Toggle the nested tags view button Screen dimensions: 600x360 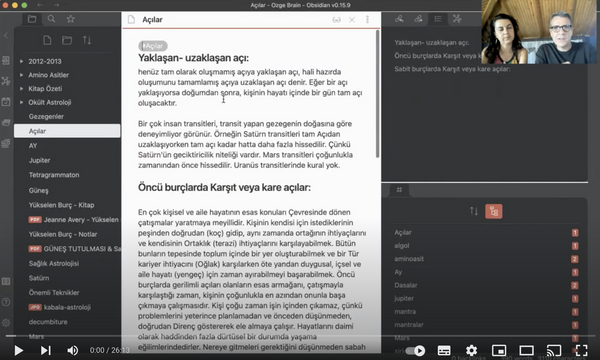coord(494,211)
